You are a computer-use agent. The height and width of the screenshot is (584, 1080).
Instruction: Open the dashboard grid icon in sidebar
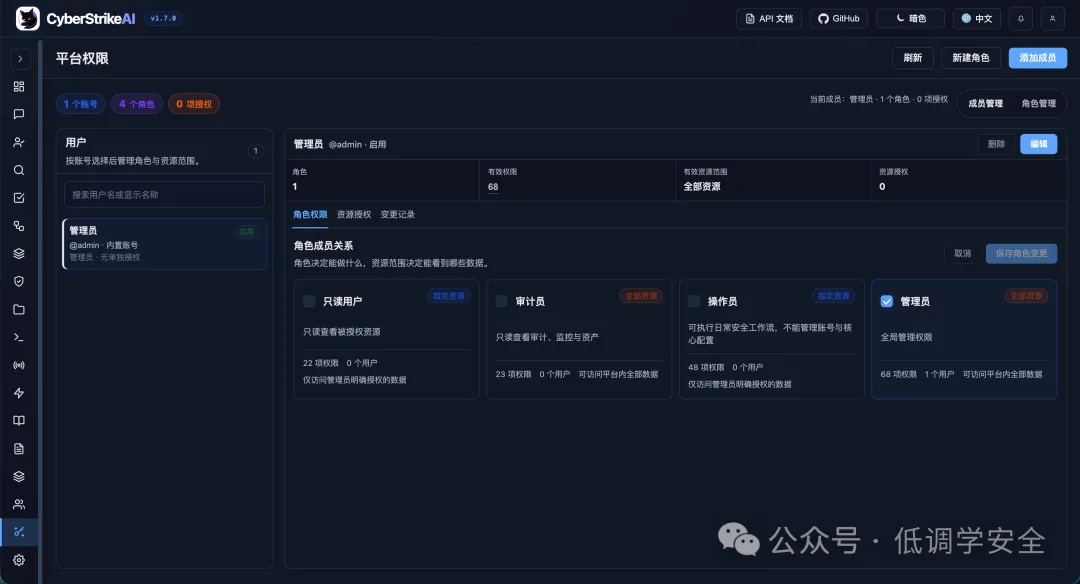click(19, 87)
